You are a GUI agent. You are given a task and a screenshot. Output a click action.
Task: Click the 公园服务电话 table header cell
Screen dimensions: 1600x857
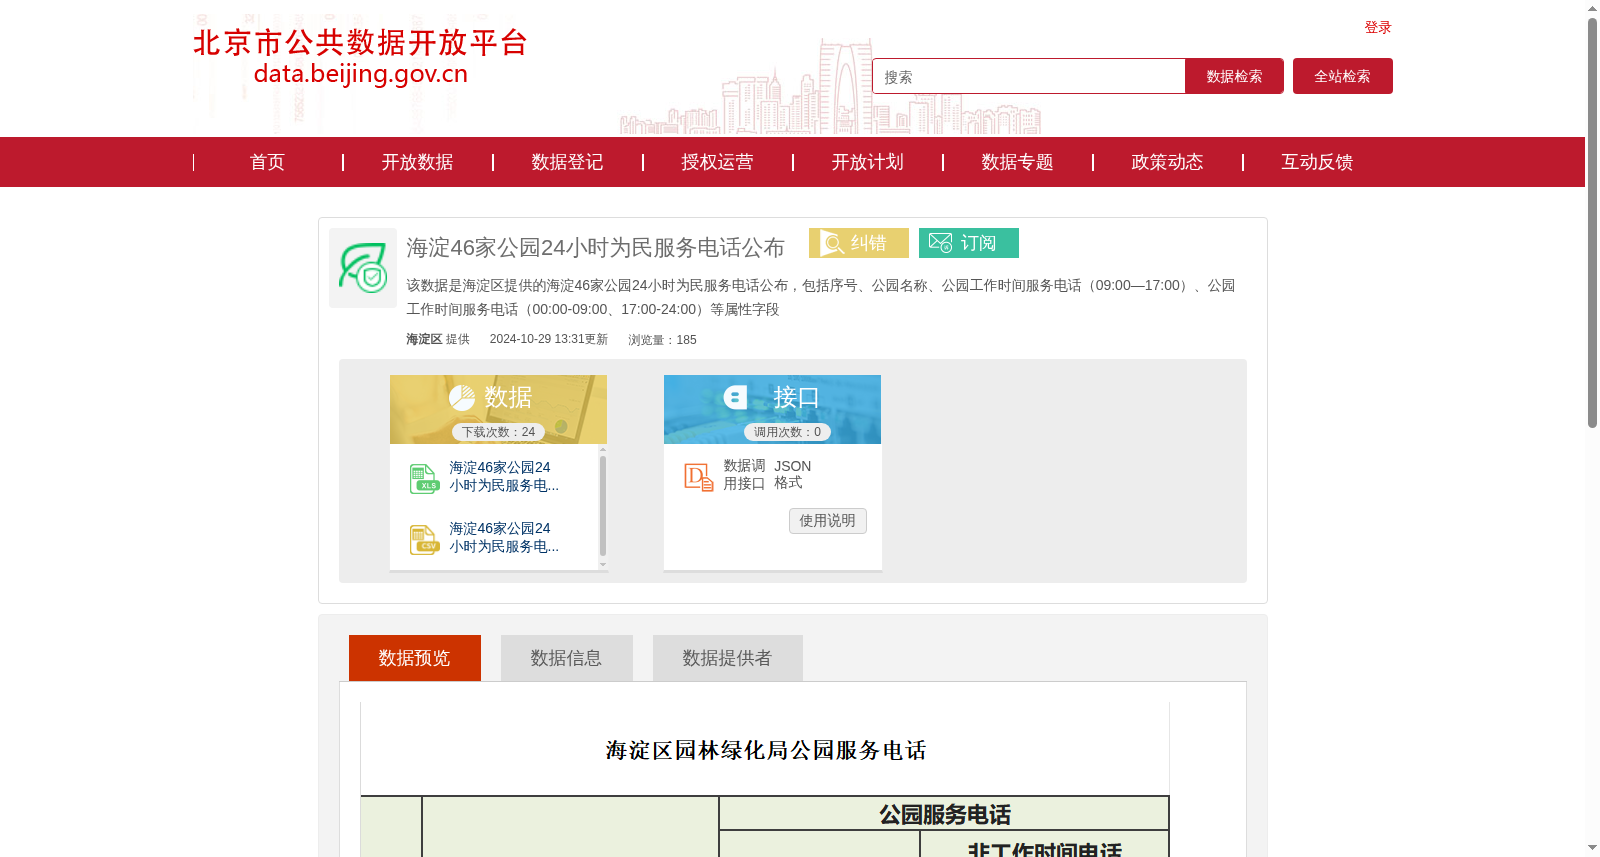(x=944, y=814)
